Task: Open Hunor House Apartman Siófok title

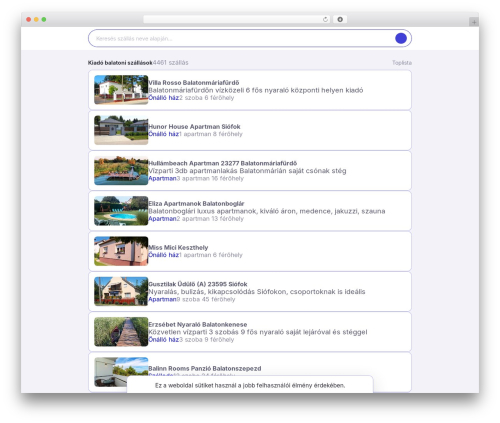Action: click(x=194, y=126)
